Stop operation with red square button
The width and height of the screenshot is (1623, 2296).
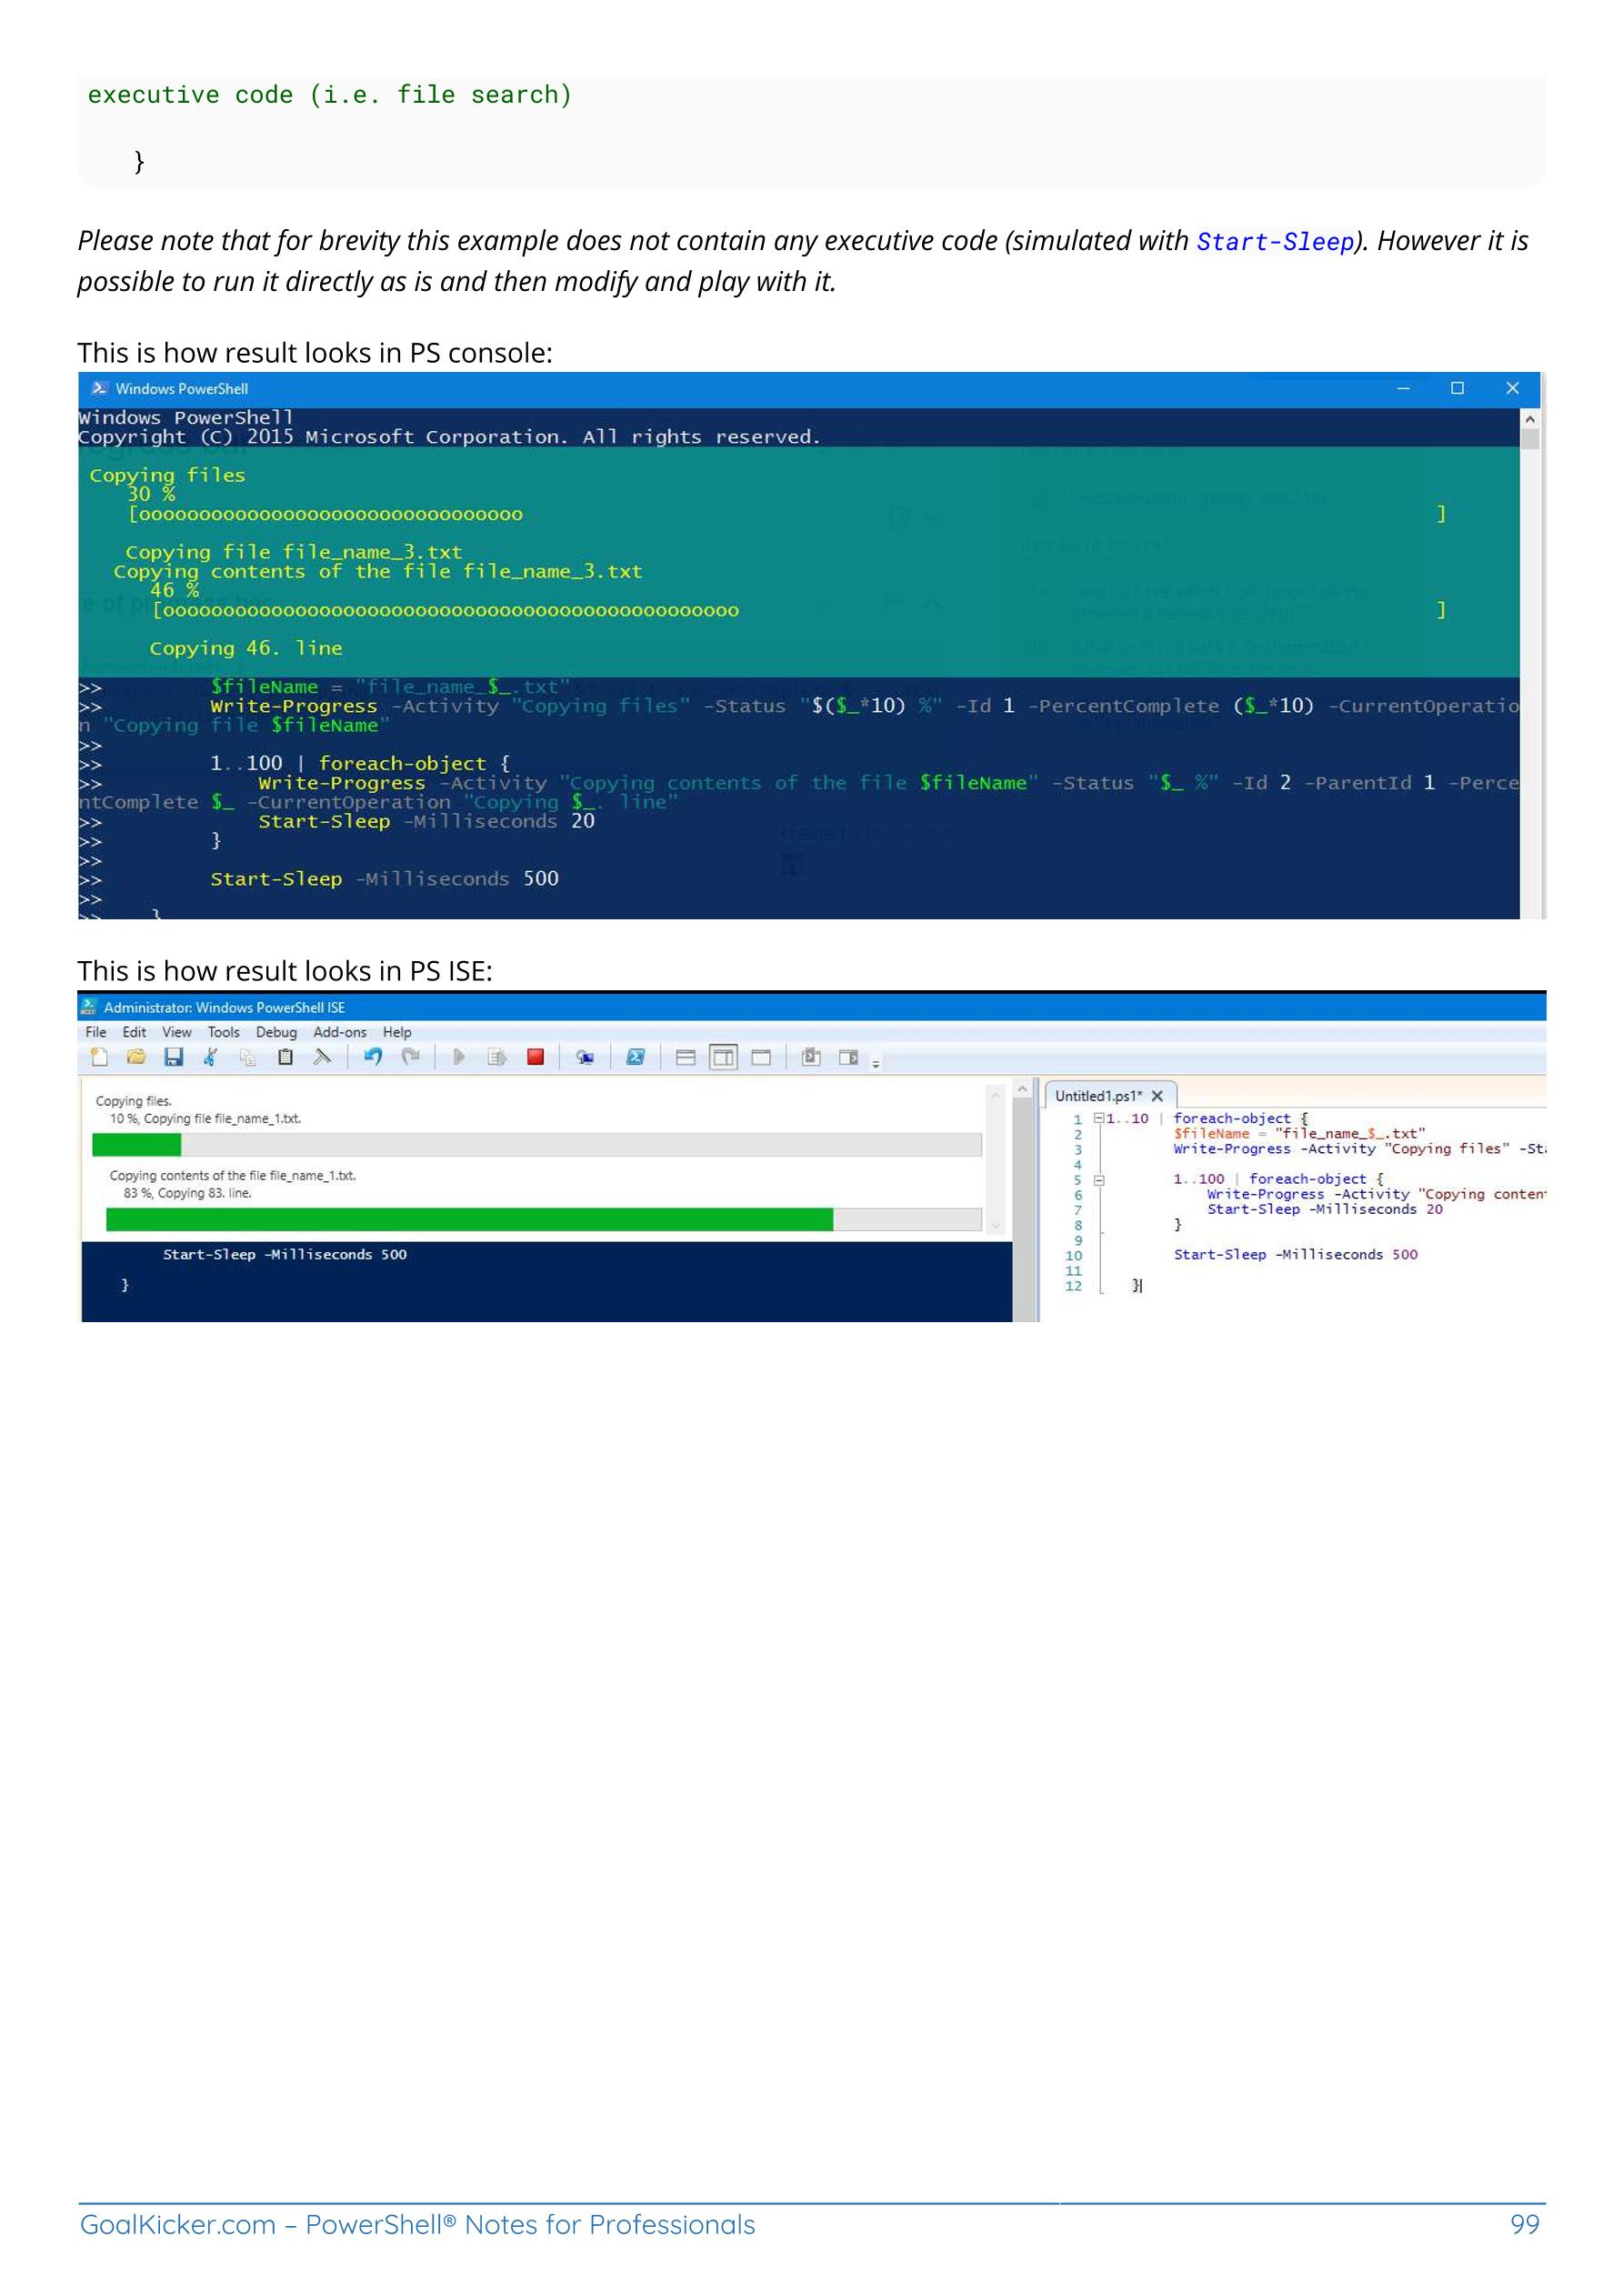point(535,1057)
